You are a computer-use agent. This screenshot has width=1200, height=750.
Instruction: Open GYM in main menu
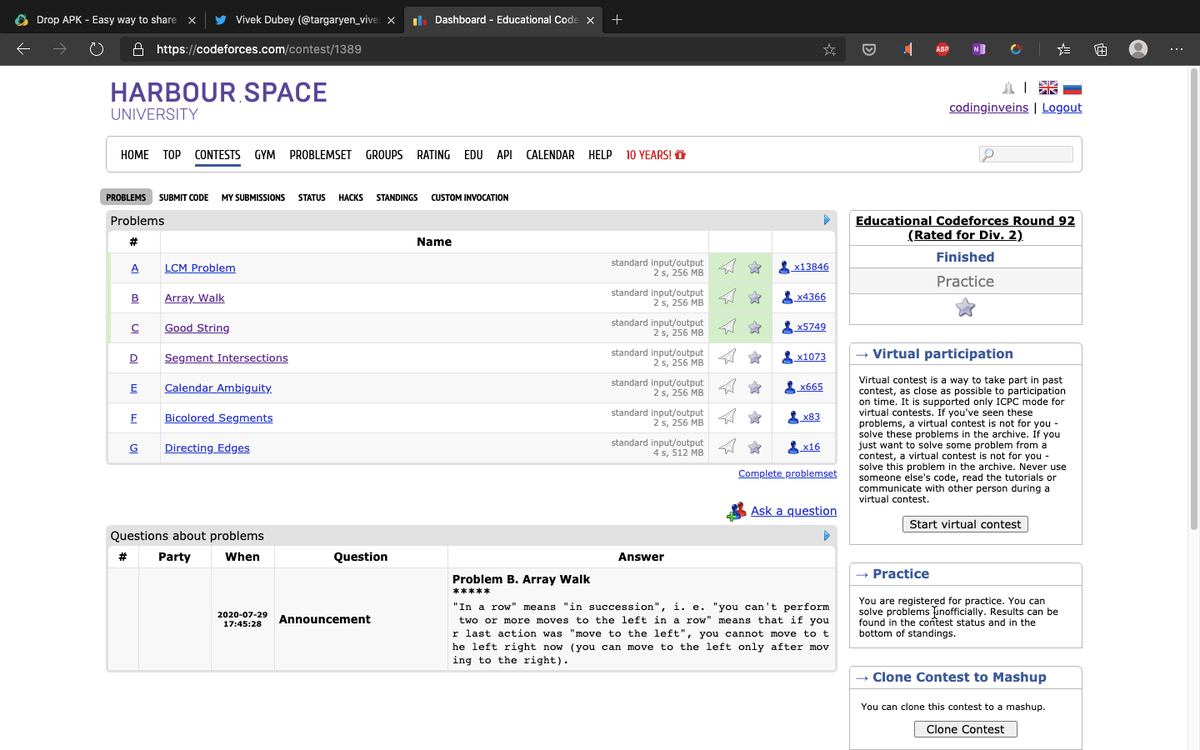click(265, 155)
